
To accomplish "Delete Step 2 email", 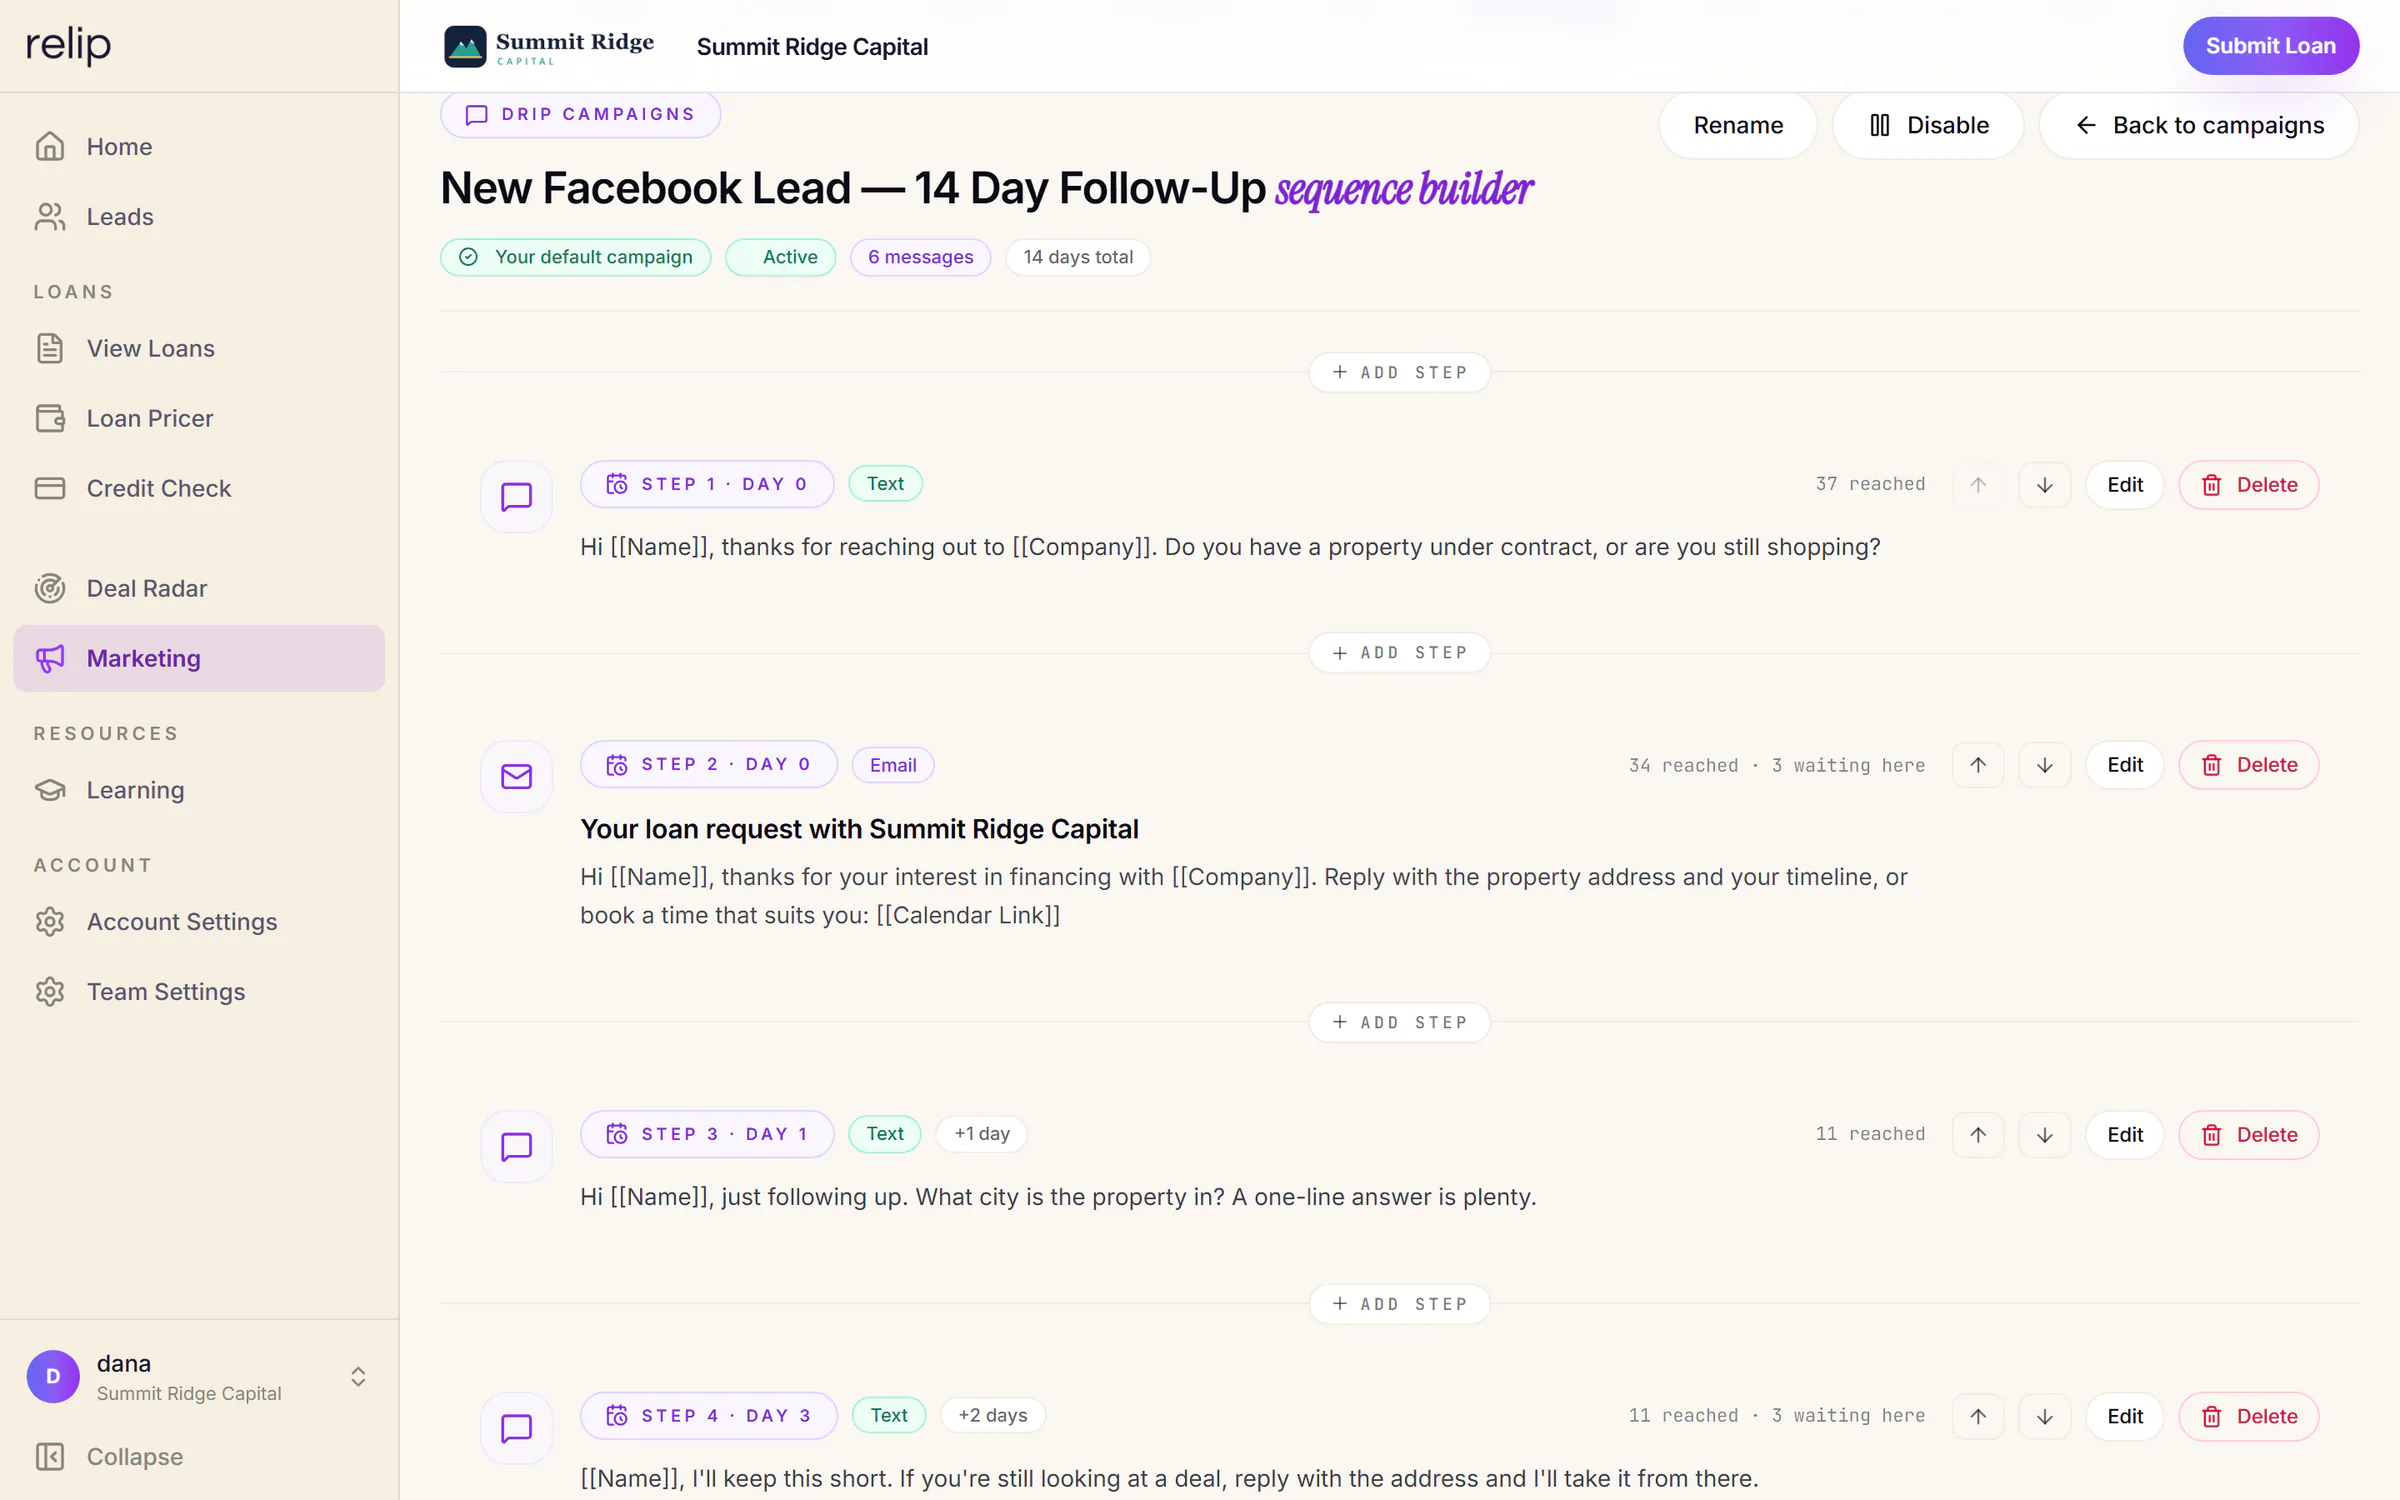I will tap(2248, 765).
